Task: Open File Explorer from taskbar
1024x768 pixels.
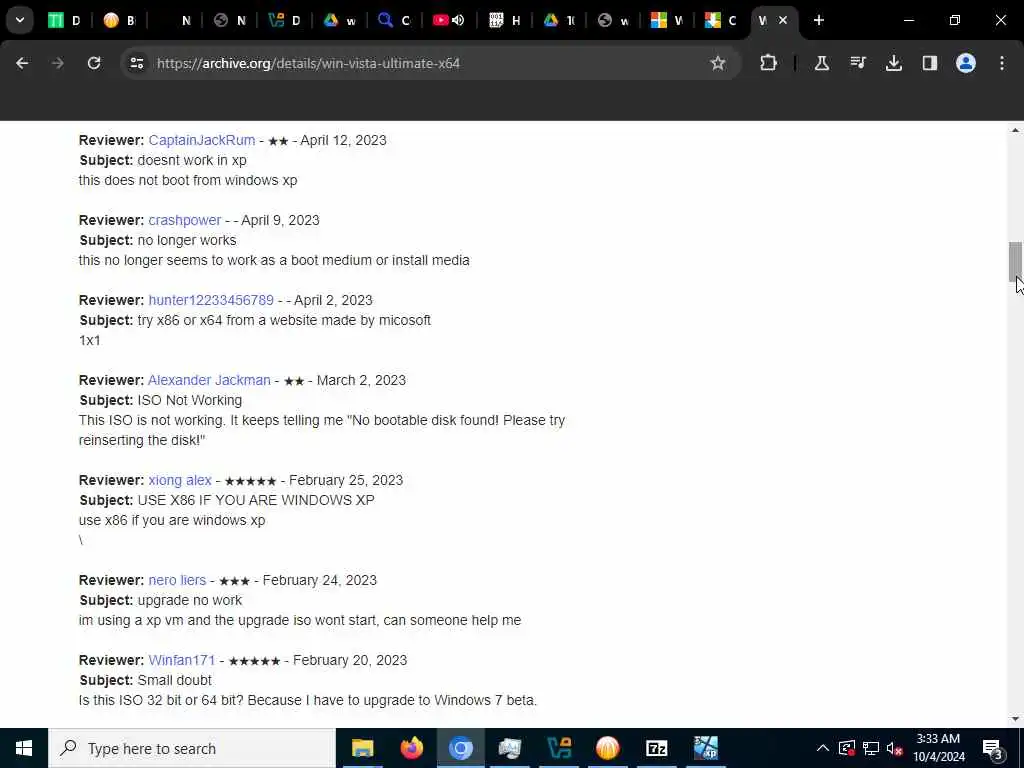Action: point(362,748)
